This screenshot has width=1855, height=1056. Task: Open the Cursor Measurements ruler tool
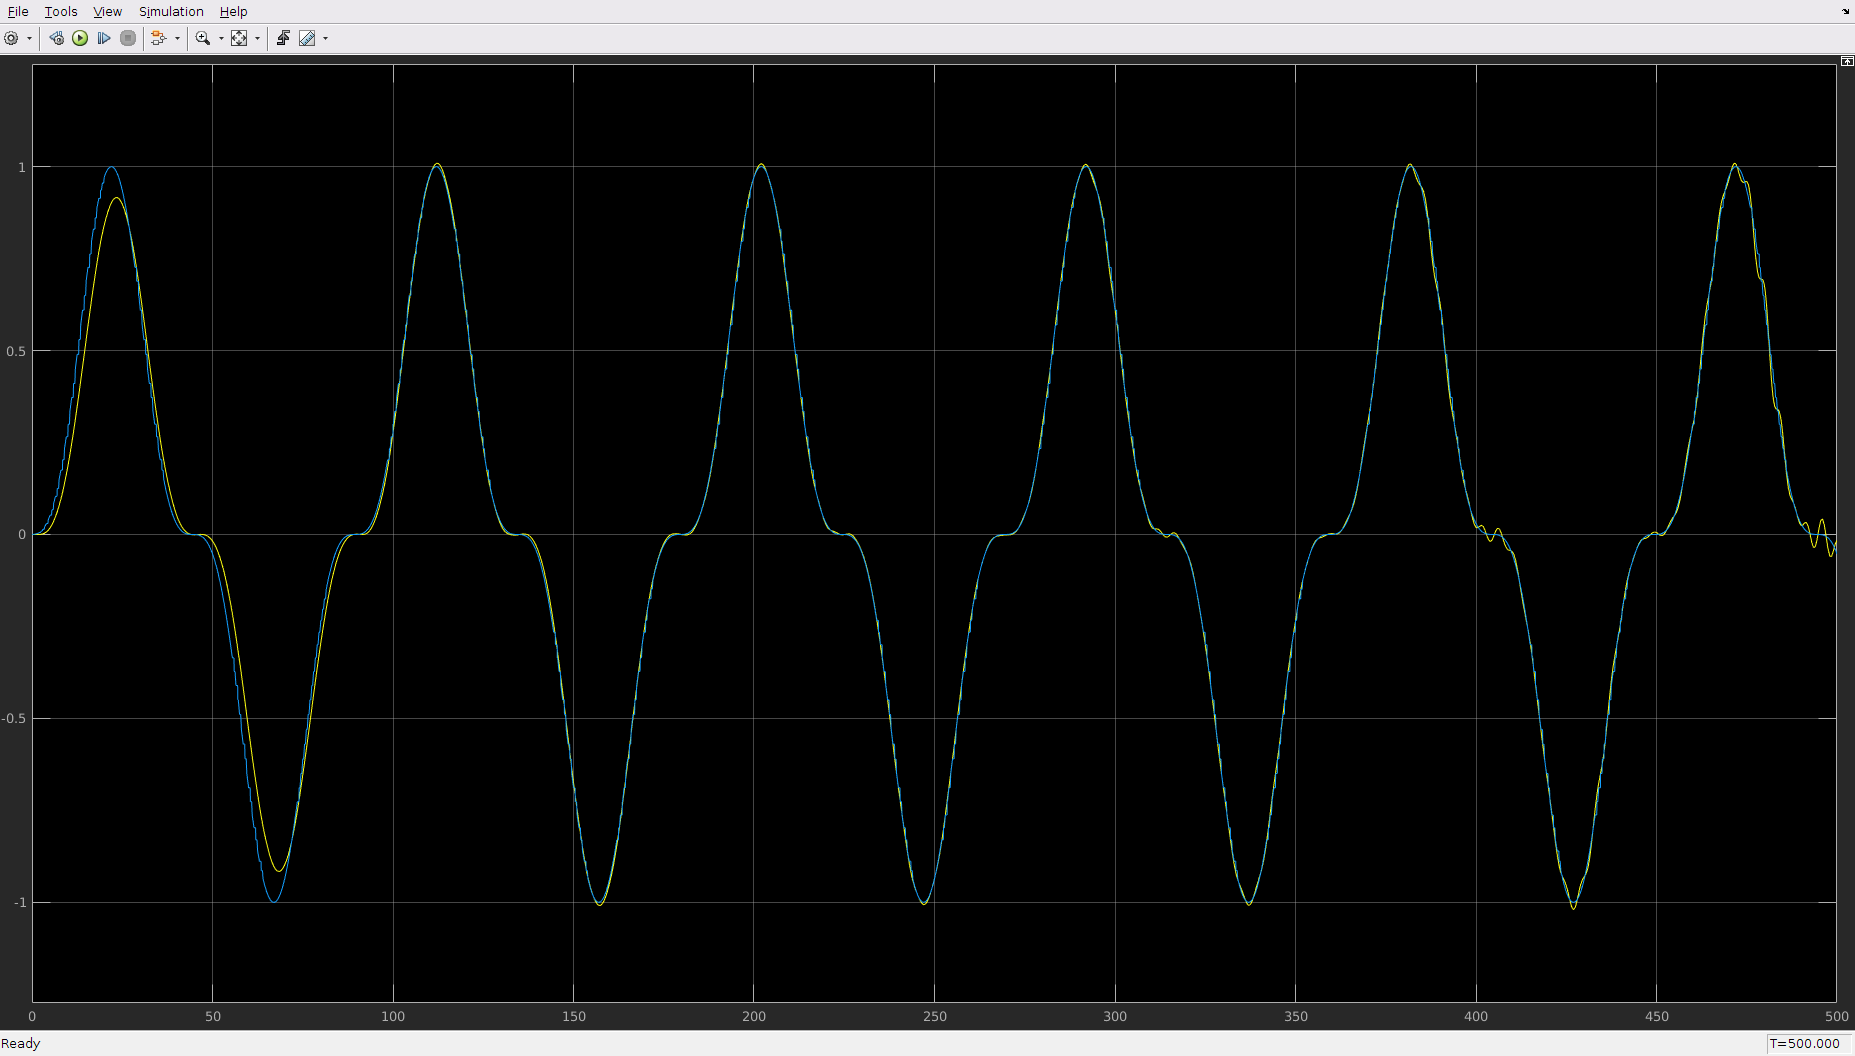click(x=307, y=38)
